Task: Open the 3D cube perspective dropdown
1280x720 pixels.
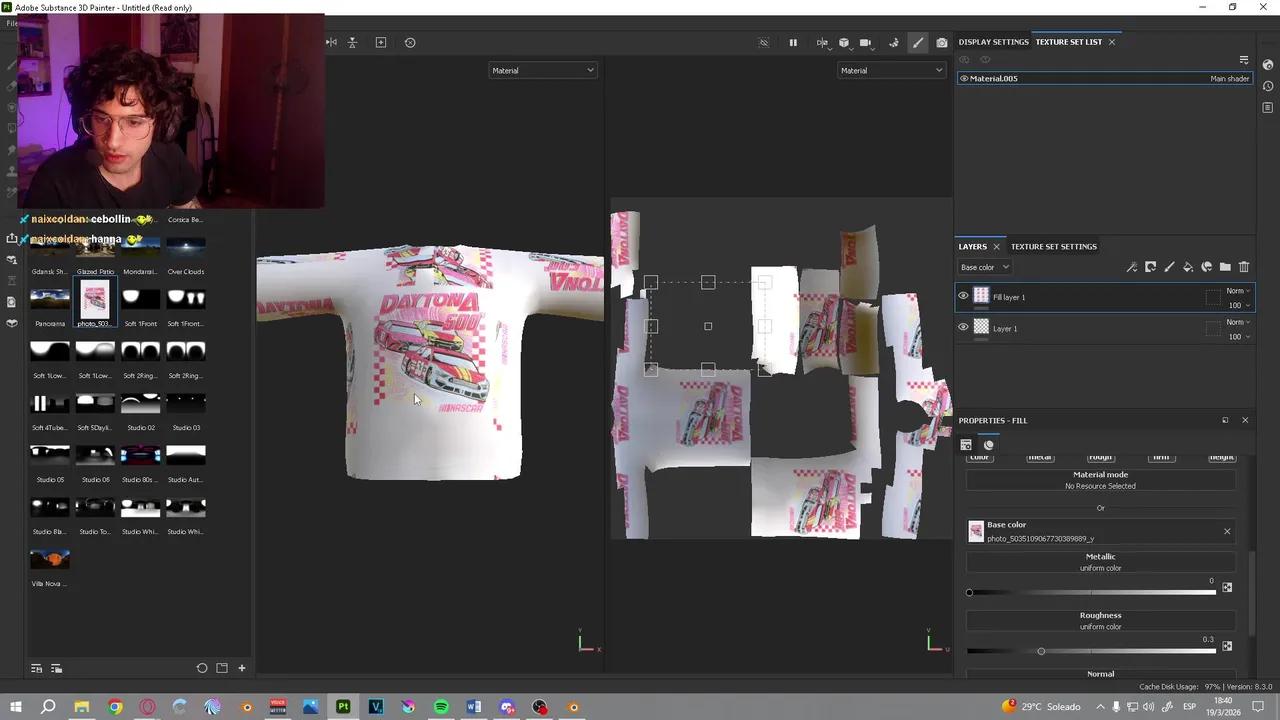Action: tap(844, 42)
